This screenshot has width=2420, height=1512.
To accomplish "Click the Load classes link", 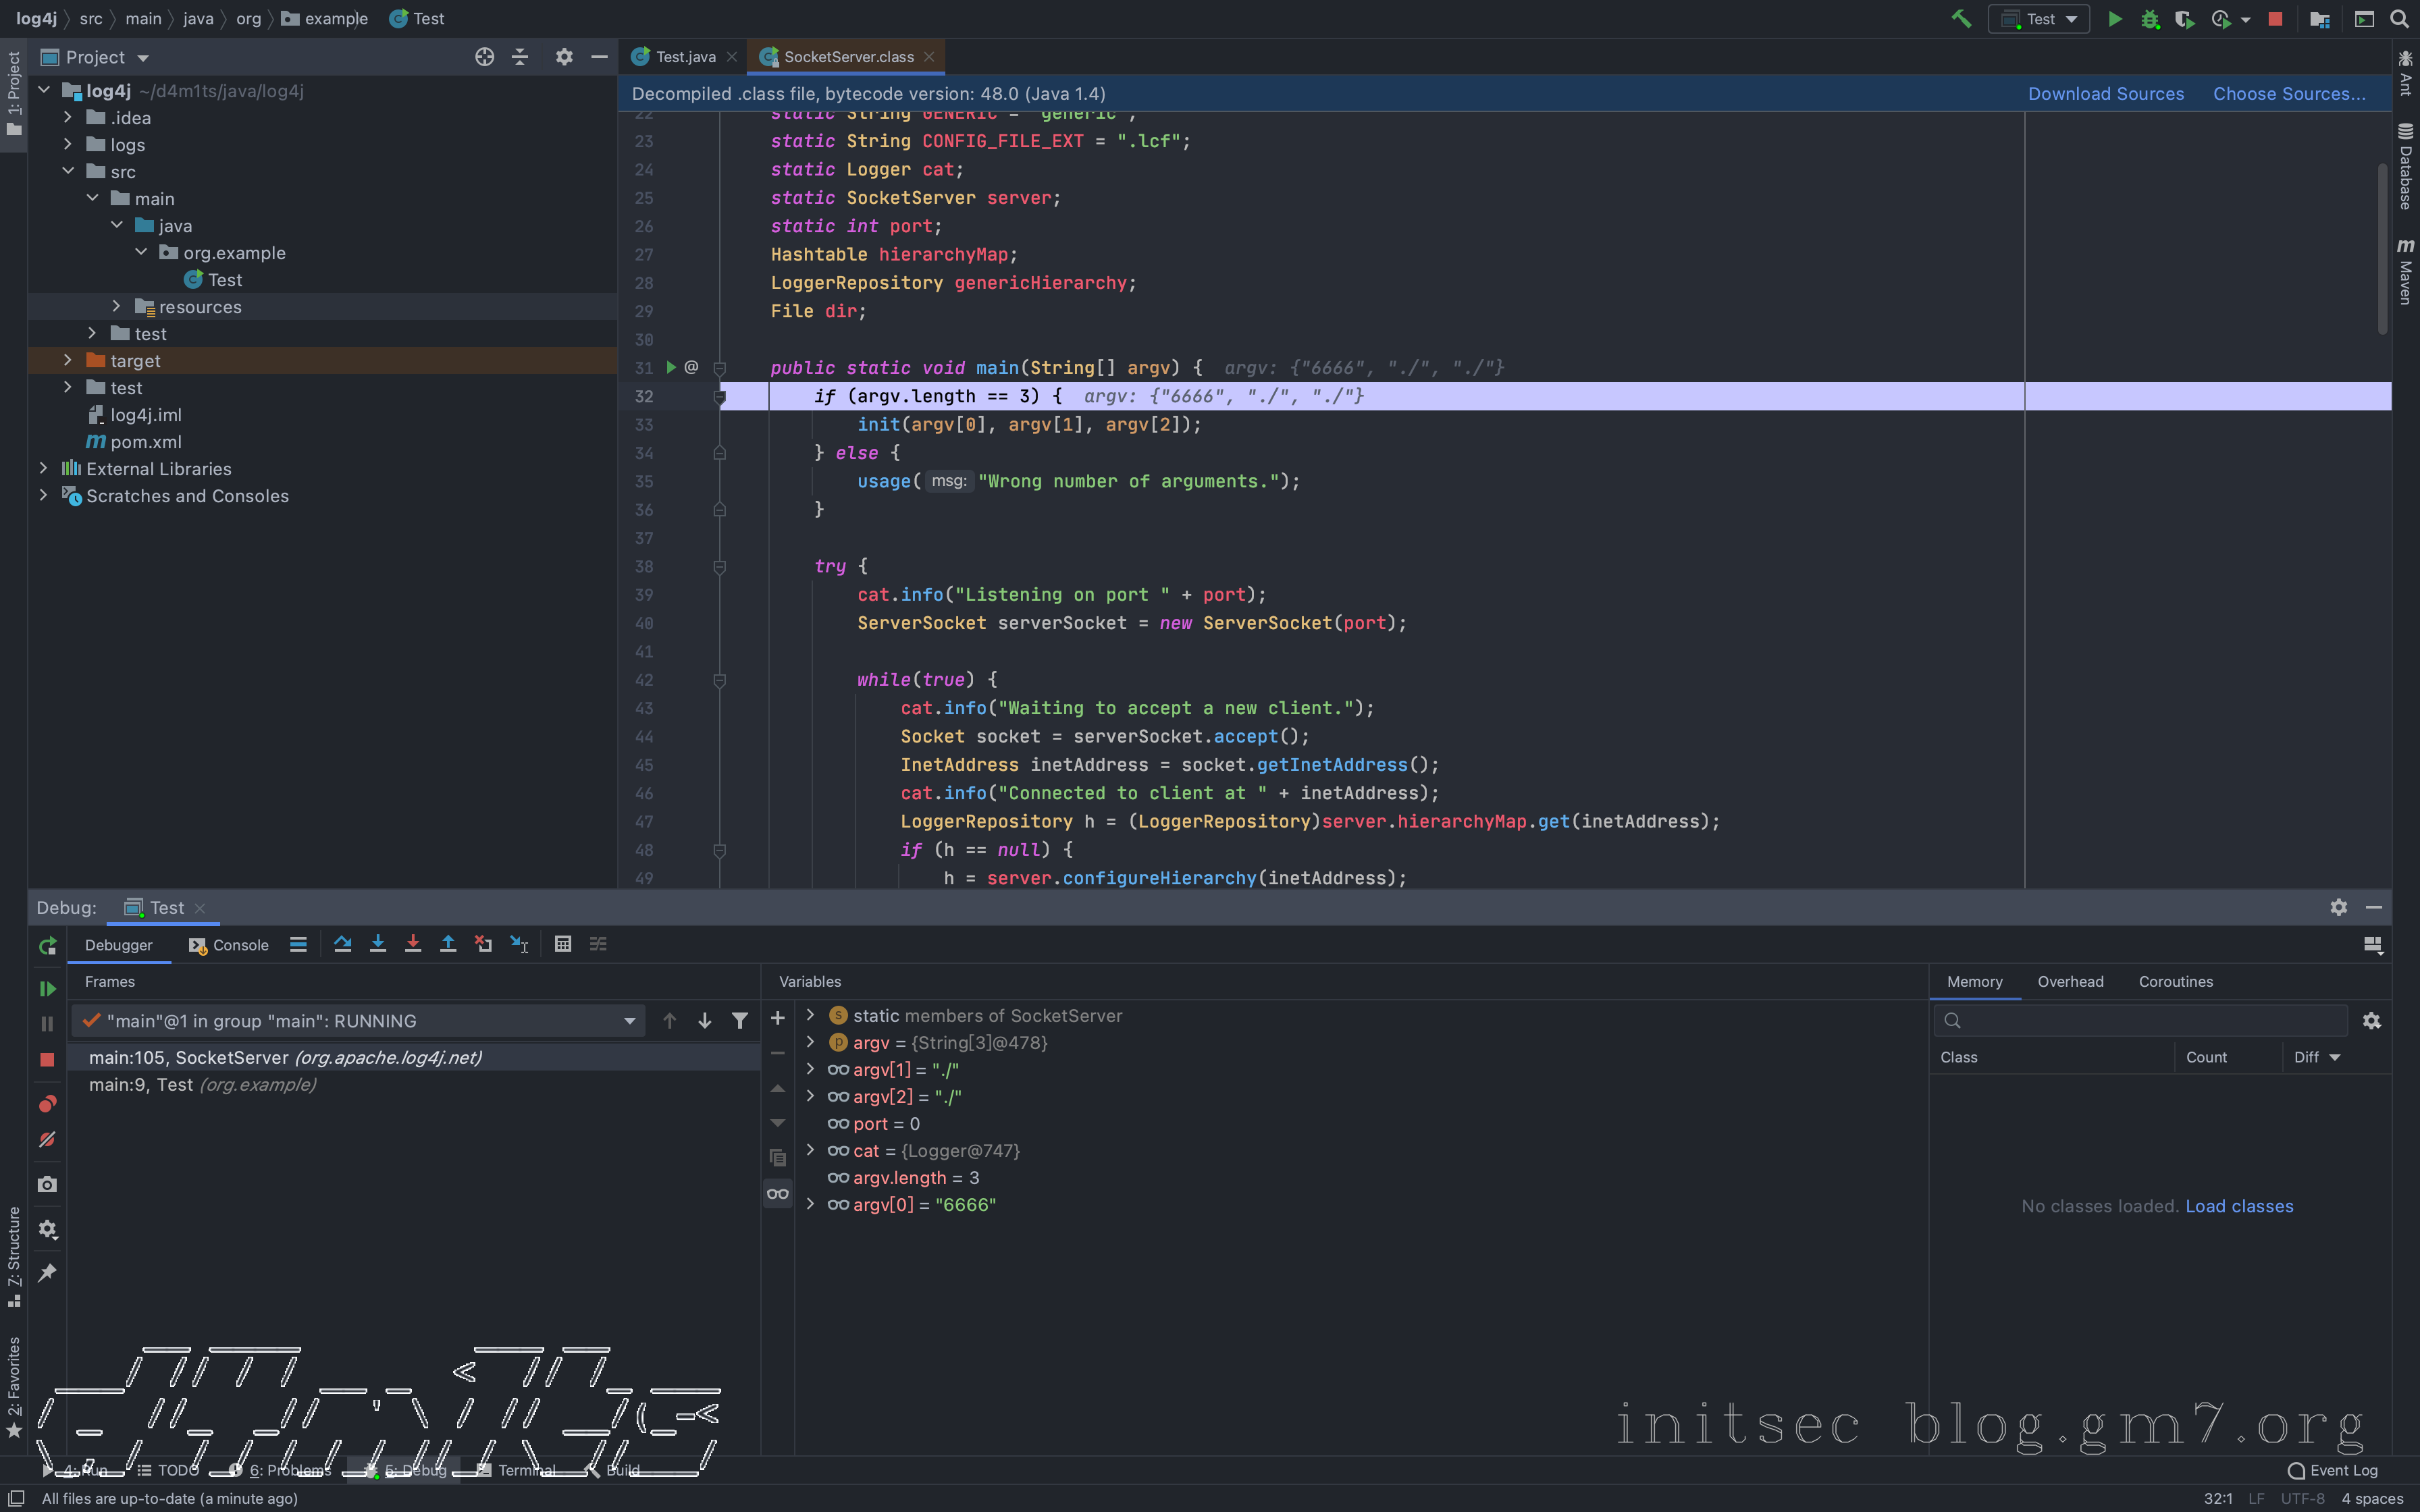I will [2238, 1206].
